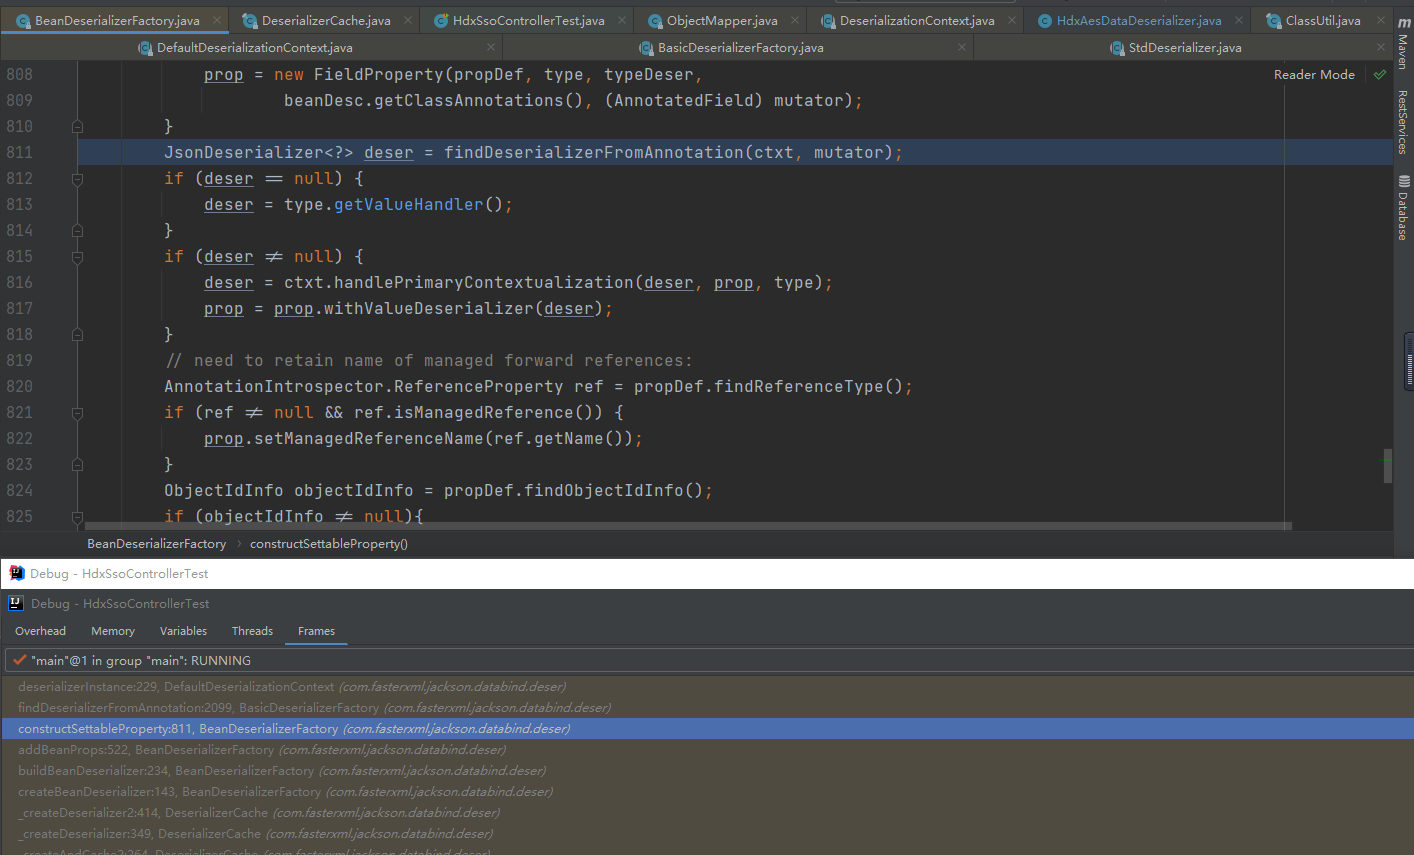The width and height of the screenshot is (1414, 855).
Task: Collapse code block ending at line 810
Action: coord(77,127)
